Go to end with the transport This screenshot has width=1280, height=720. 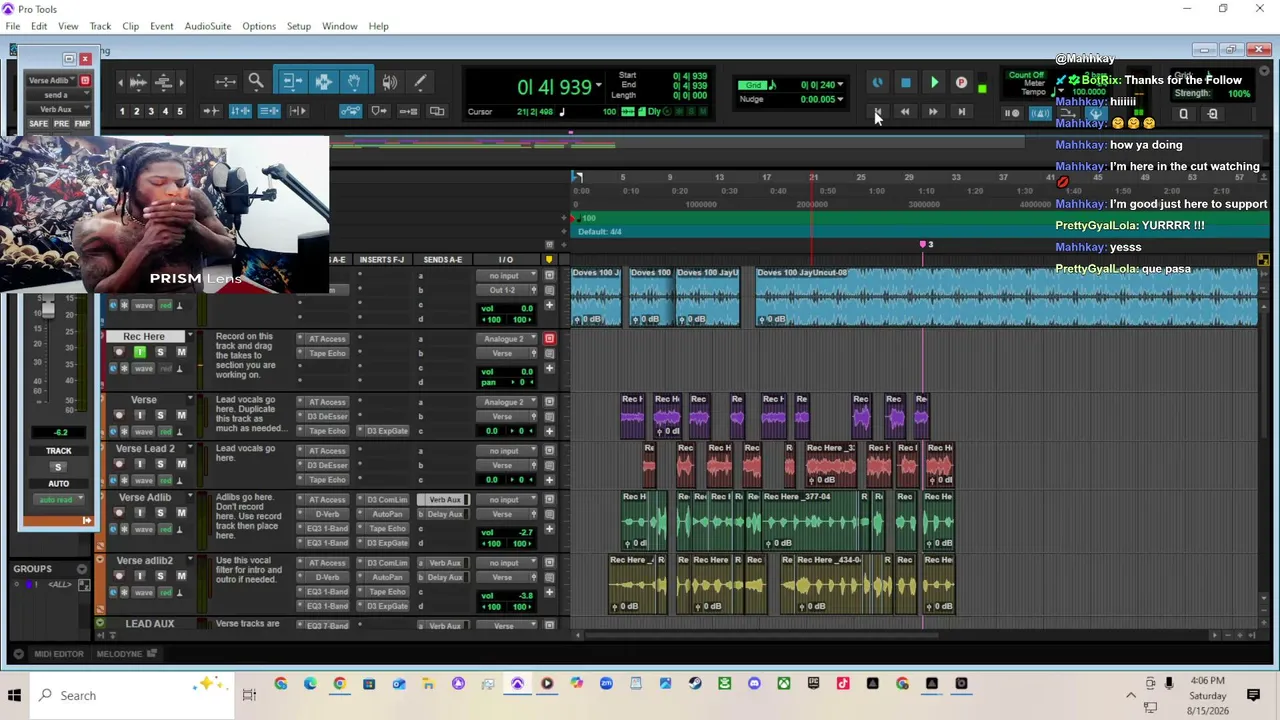click(962, 112)
